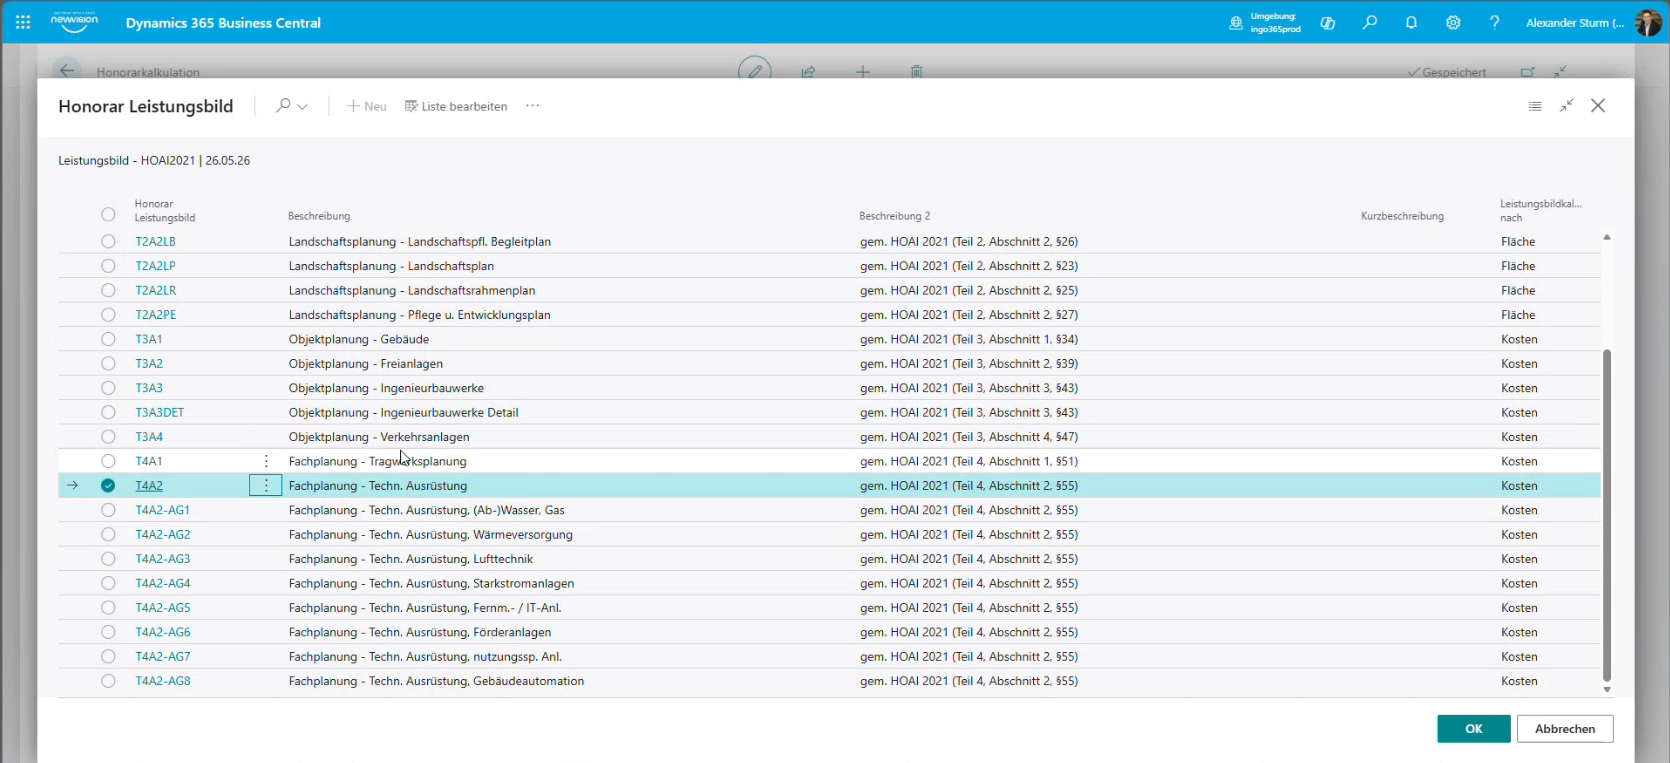Select the T4A2-AG8 row circle
Screen dimensions: 1670x763
[108, 681]
